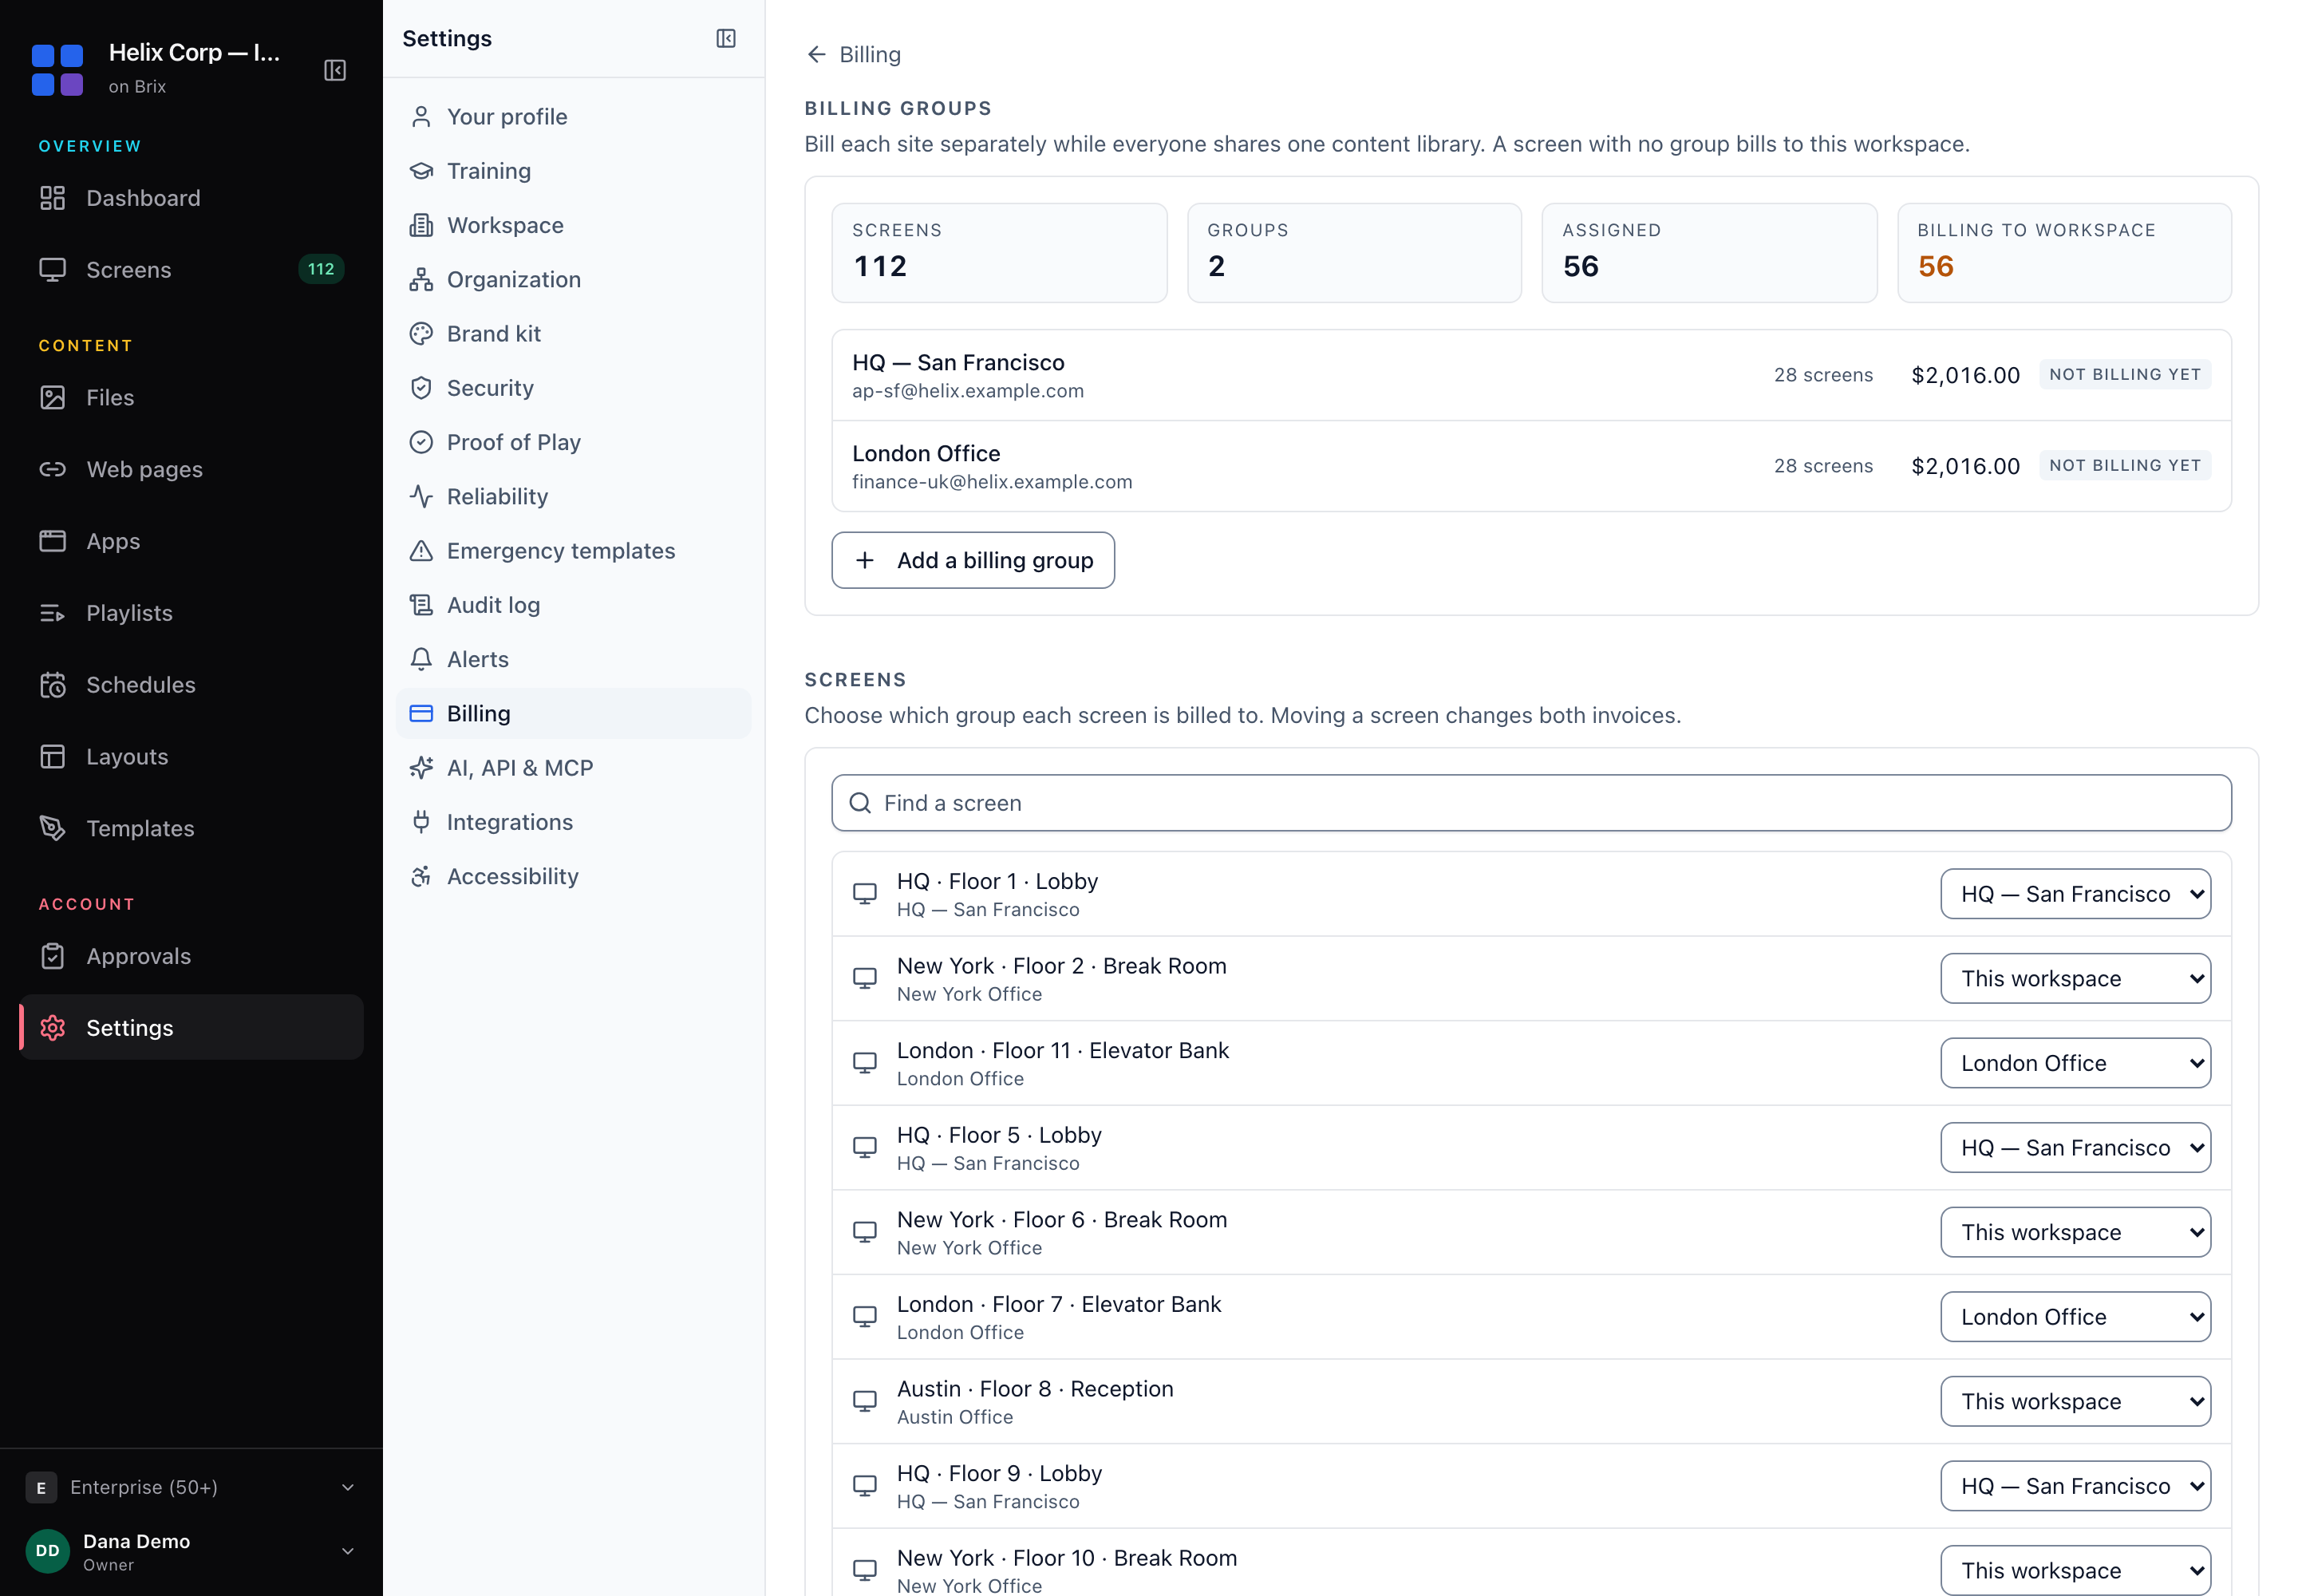Viewport: 2298px width, 1596px height.
Task: Open Training settings
Action: (574, 171)
